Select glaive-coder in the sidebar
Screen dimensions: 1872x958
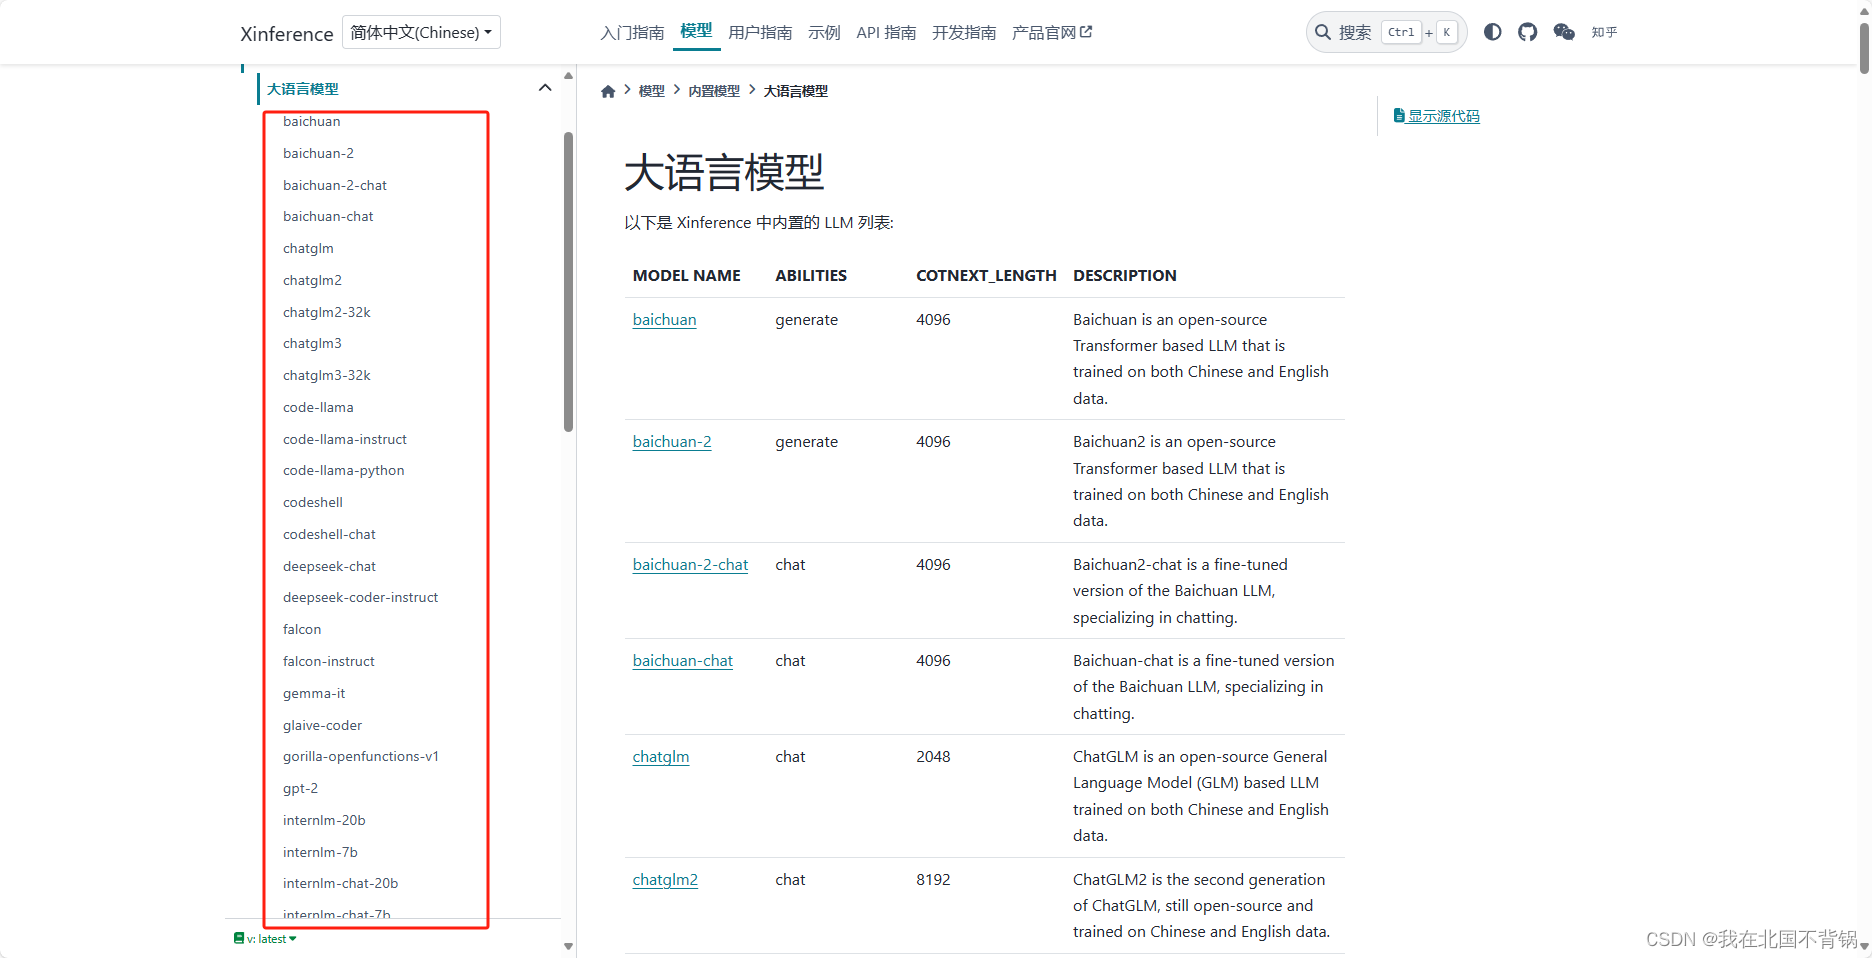(322, 725)
